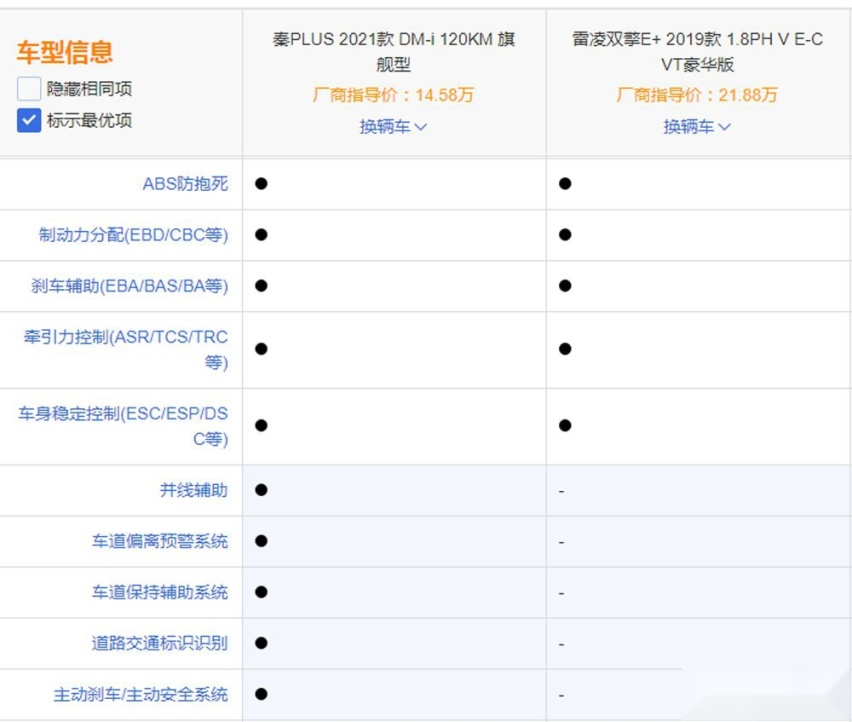The height and width of the screenshot is (722, 852).
Task: Open the 车身稳定控制(ESC/ESP/DSC等) link
Action: (123, 426)
